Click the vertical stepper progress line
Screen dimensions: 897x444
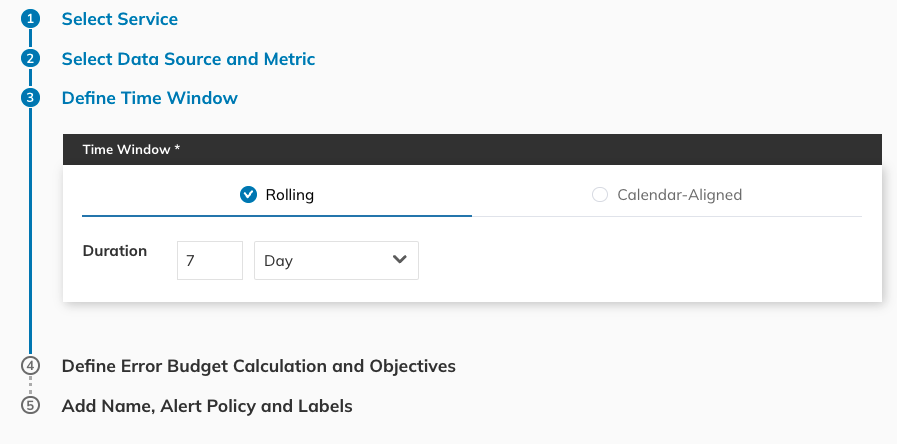coord(31,230)
